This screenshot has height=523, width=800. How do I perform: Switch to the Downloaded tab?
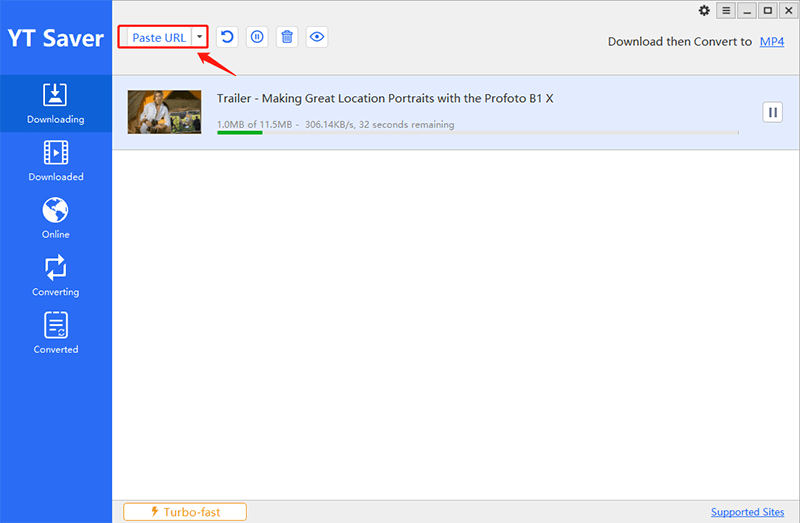pyautogui.click(x=56, y=161)
